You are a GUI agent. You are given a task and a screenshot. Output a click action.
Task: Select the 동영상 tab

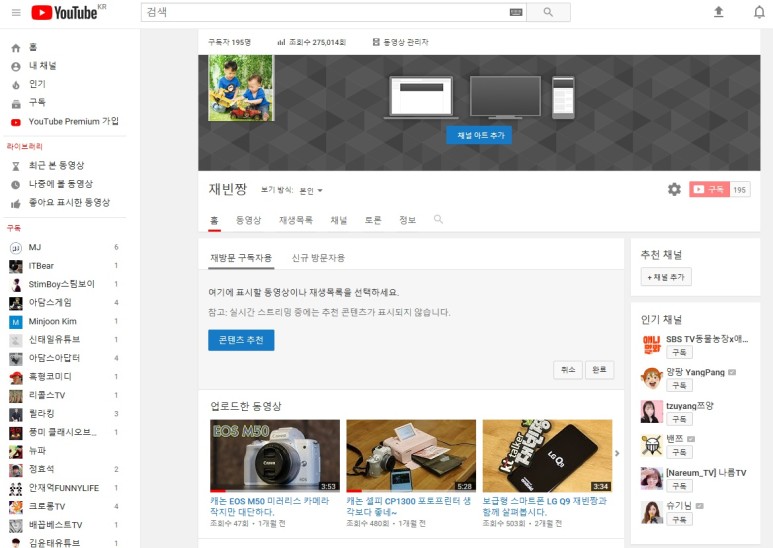248,220
